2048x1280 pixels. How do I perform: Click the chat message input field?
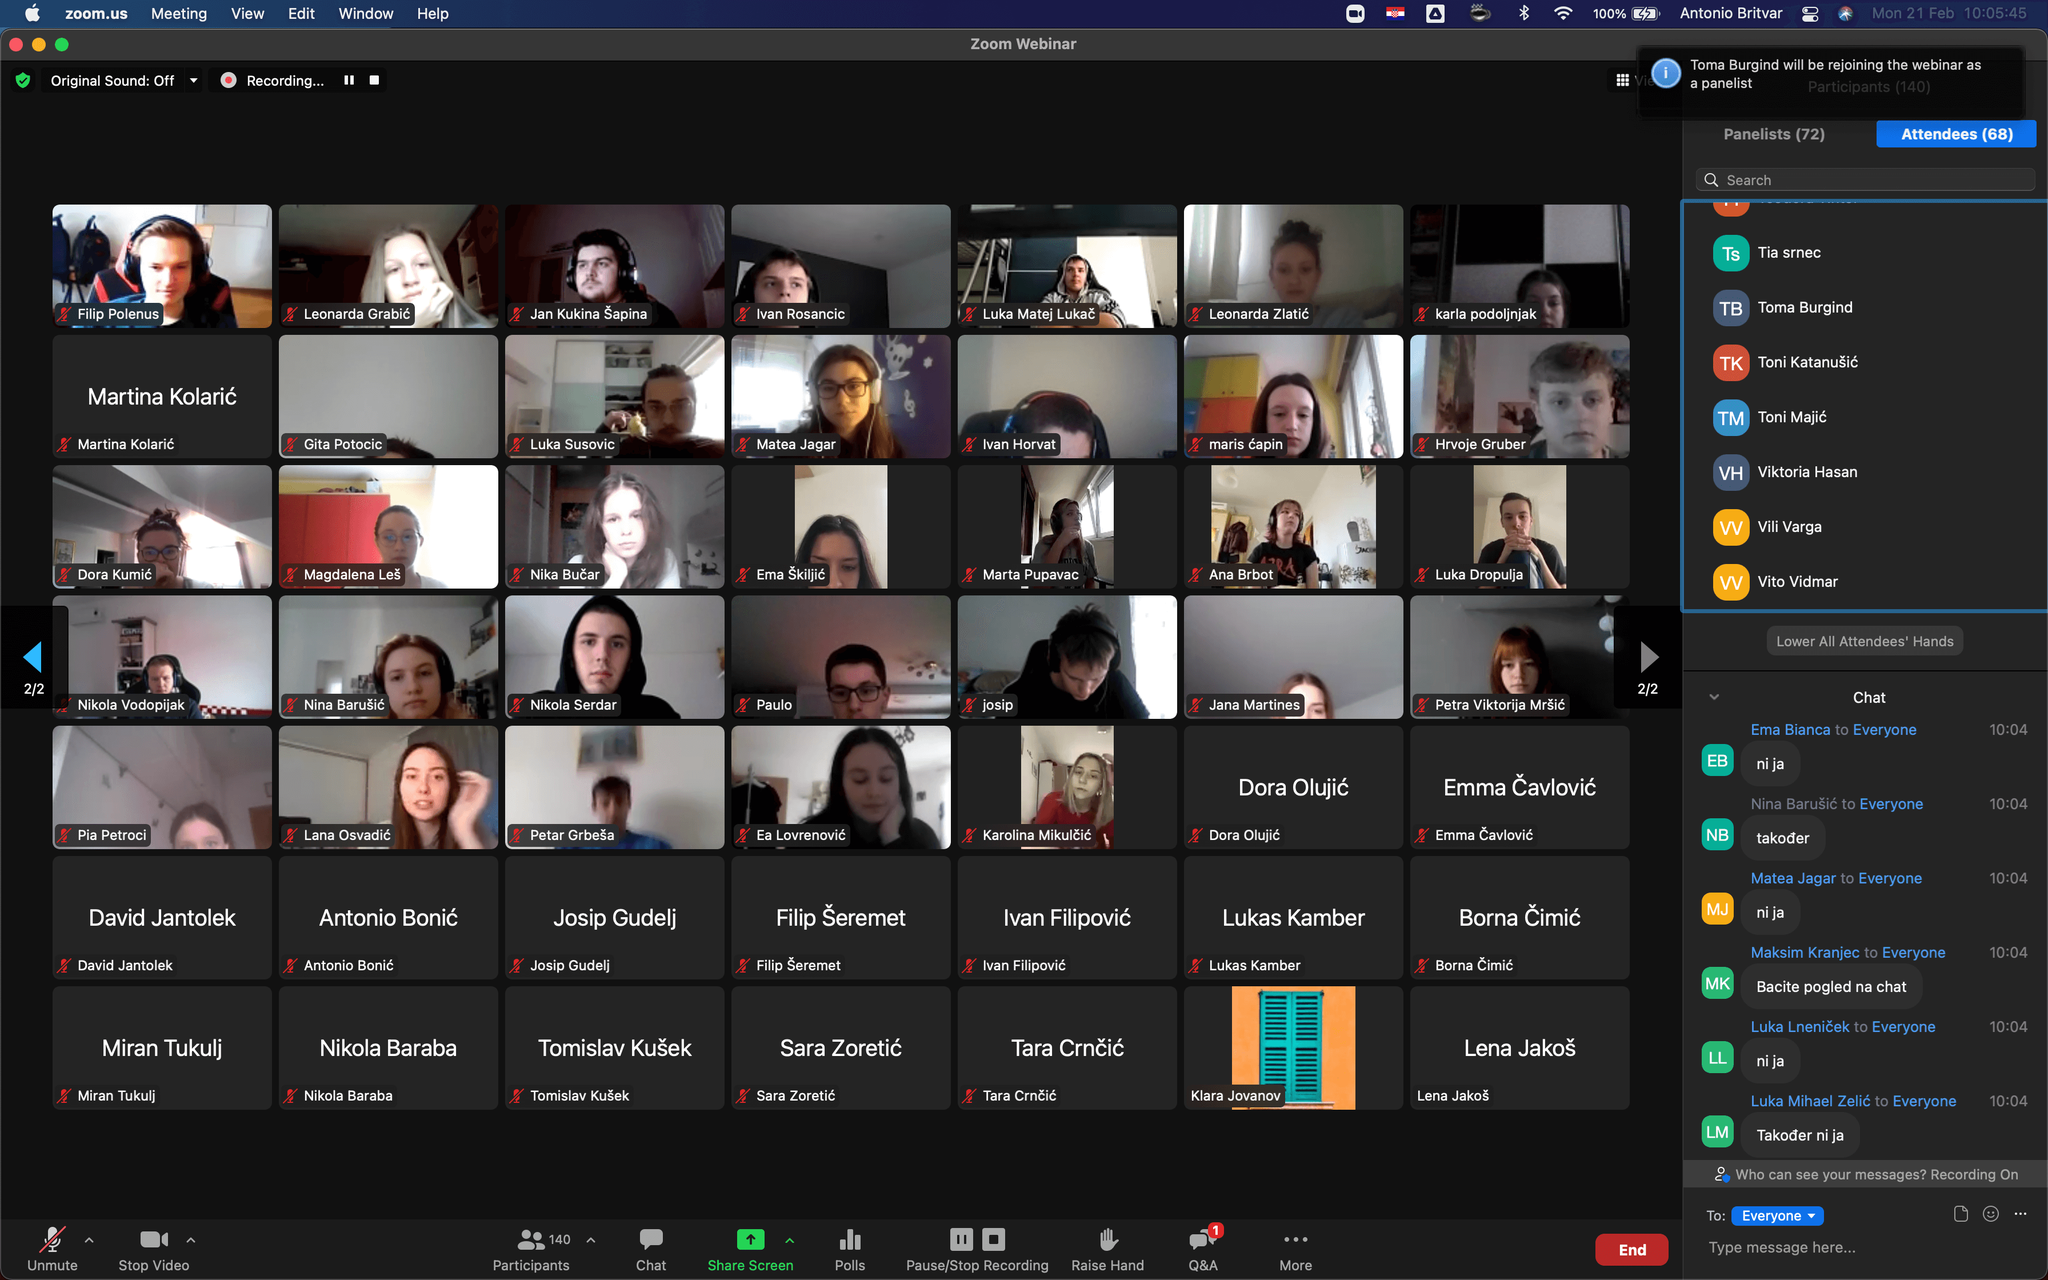[x=1865, y=1247]
